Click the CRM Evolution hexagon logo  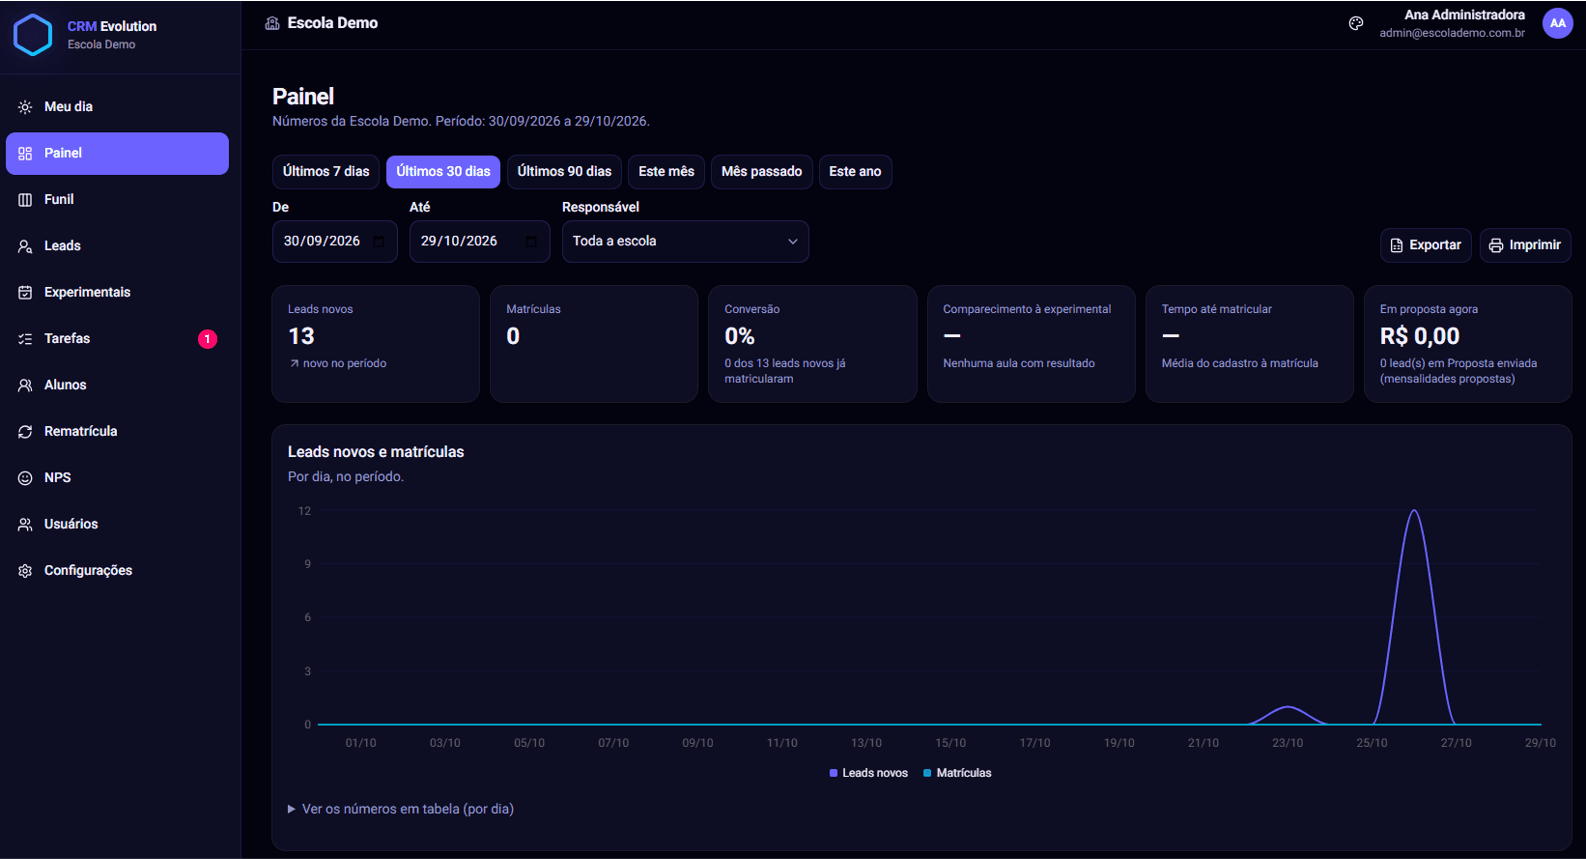tap(33, 35)
